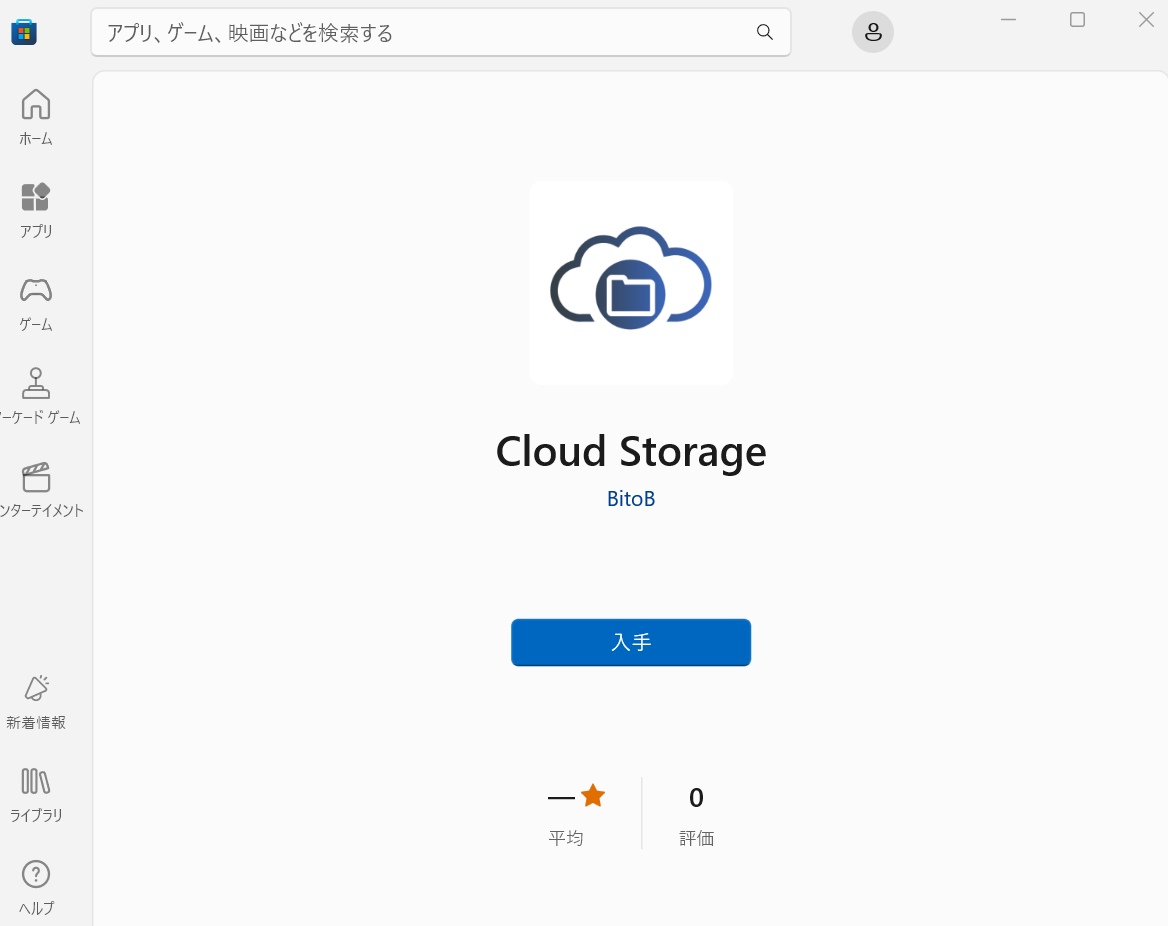The image size is (1168, 926).
Task: Go to the Apps (アプリ) section
Action: [x=36, y=210]
